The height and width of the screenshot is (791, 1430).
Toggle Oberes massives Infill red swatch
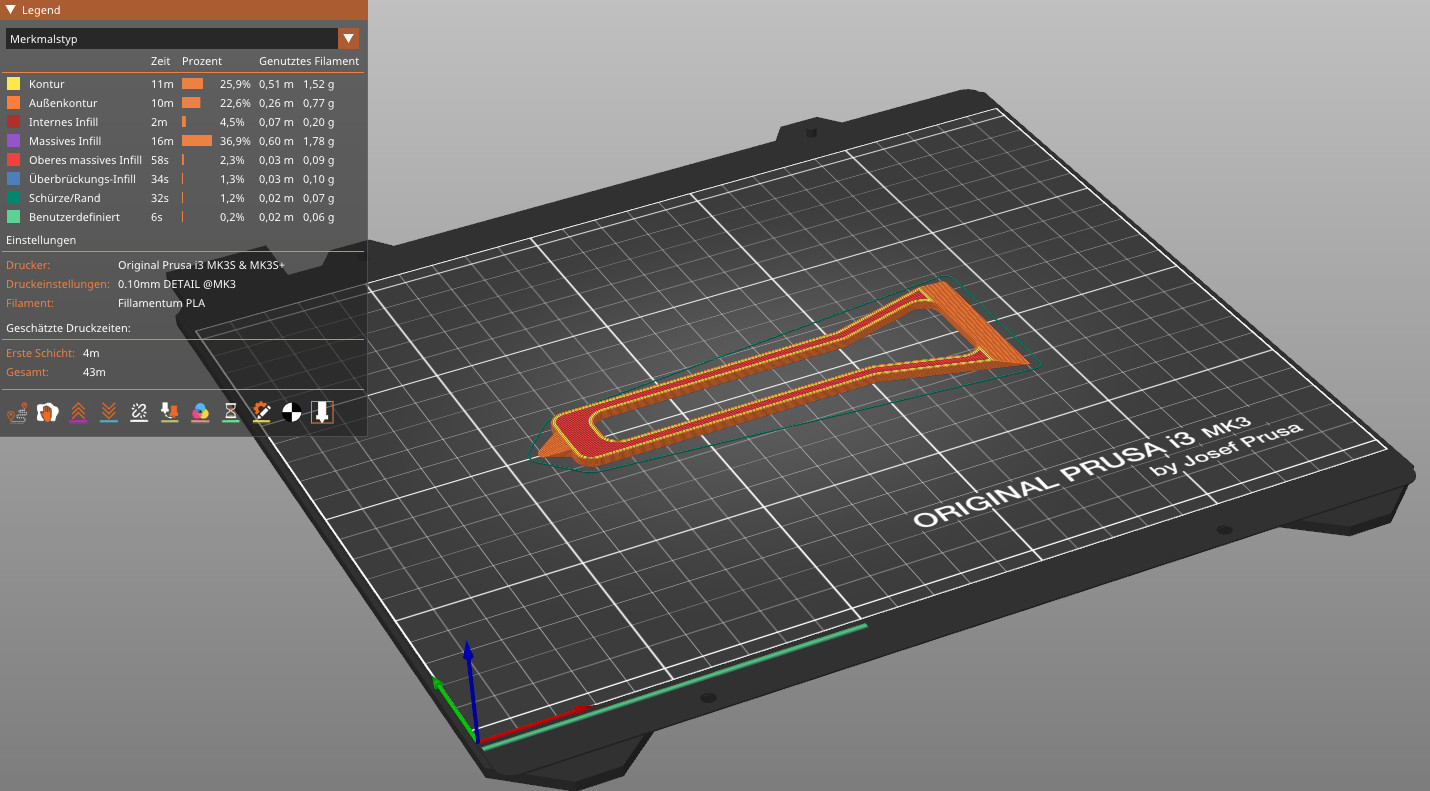(14, 160)
